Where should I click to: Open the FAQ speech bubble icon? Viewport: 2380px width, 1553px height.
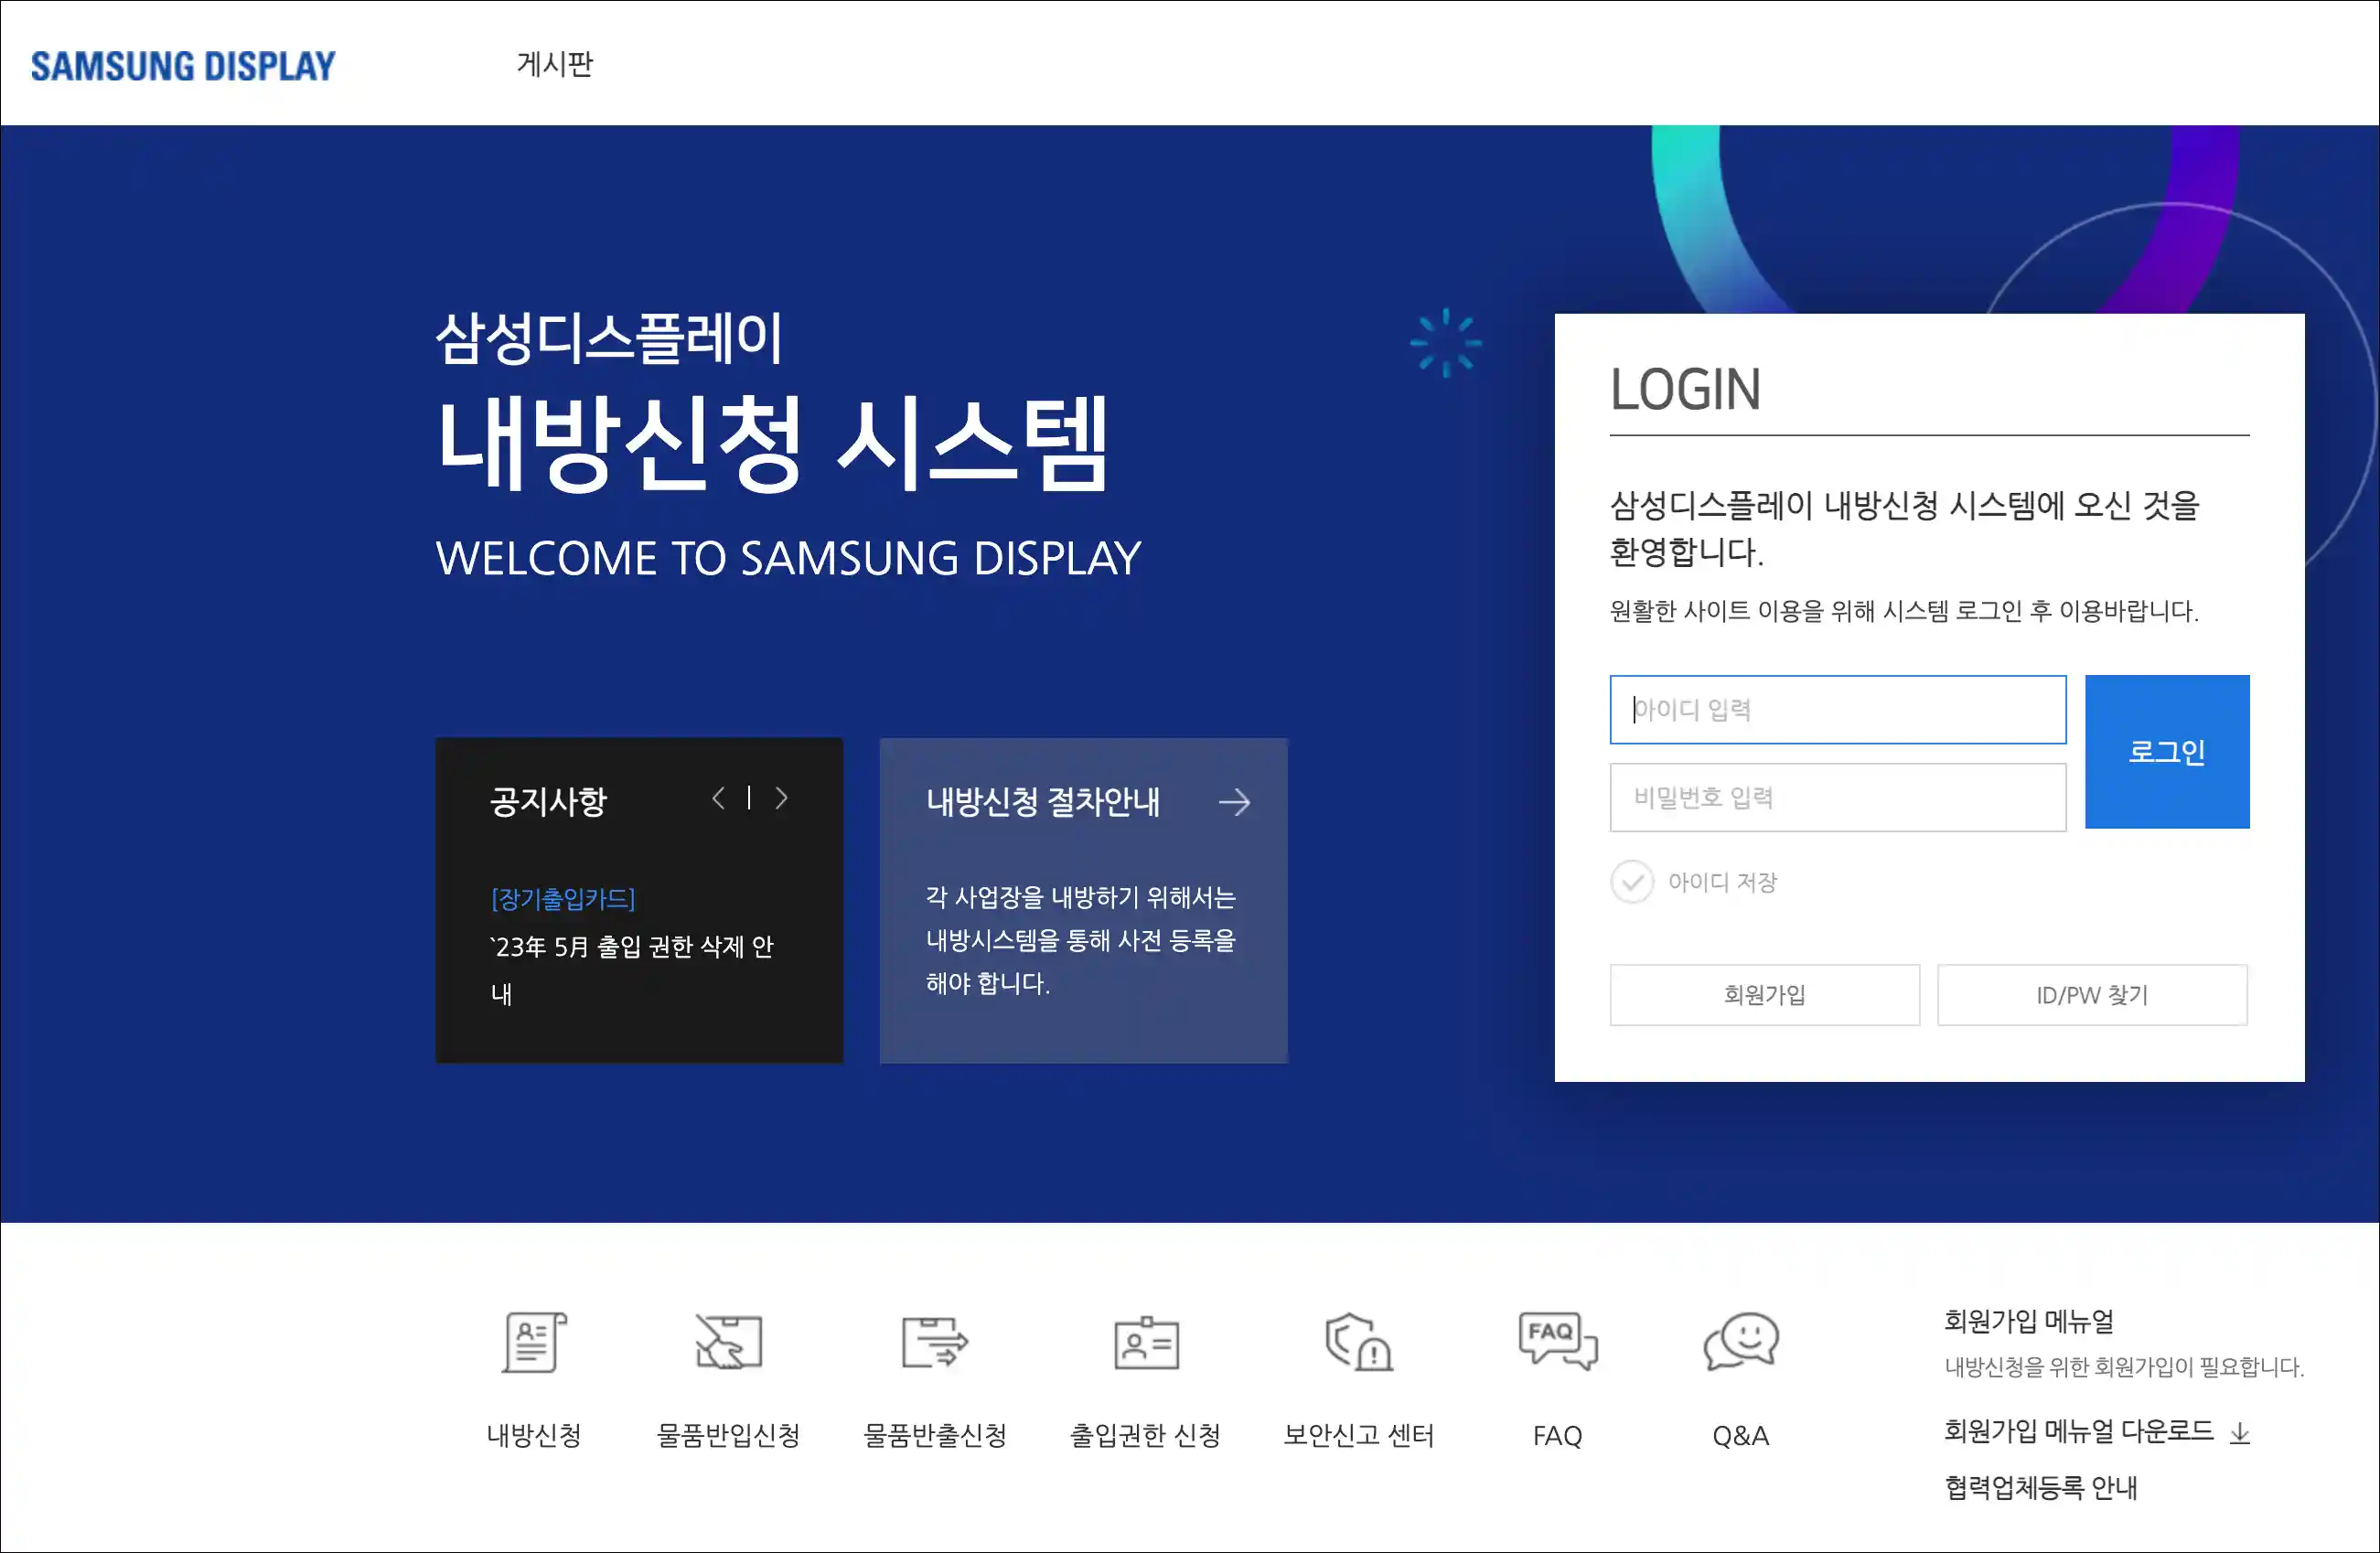point(1557,1341)
